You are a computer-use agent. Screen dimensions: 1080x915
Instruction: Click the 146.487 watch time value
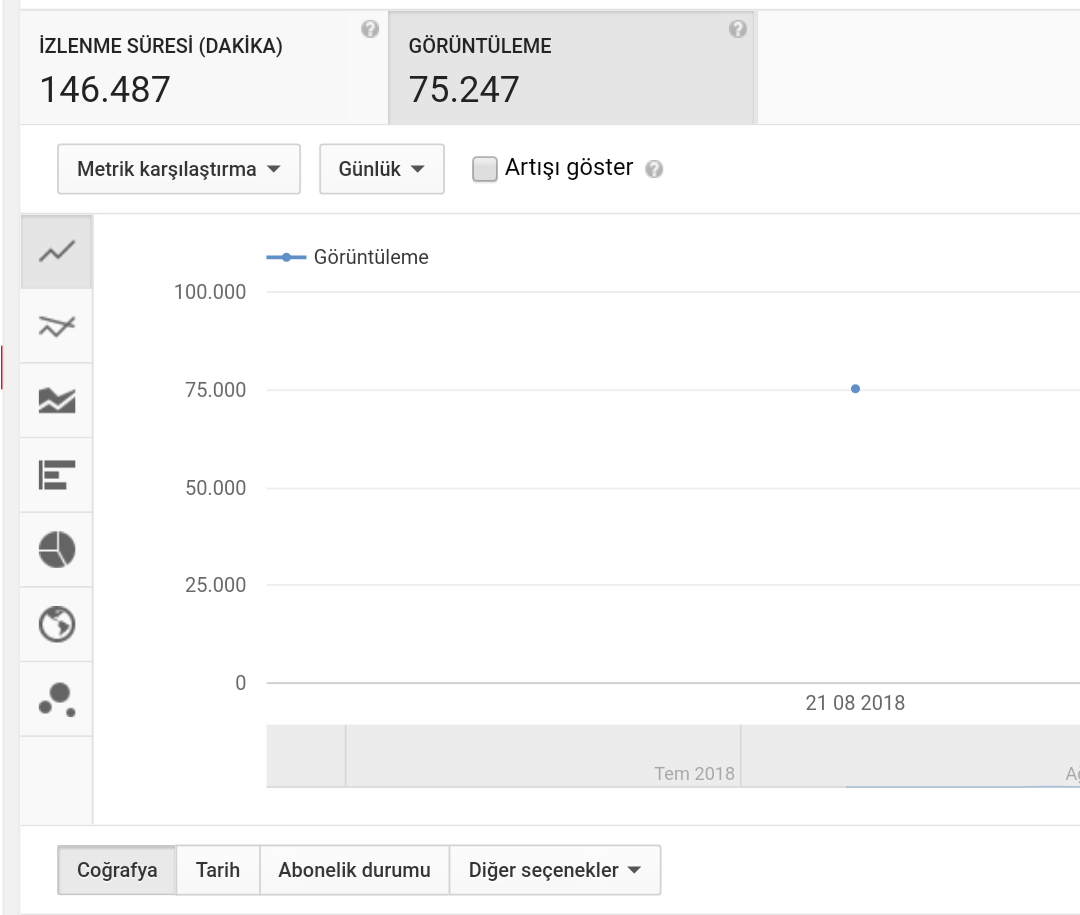105,90
